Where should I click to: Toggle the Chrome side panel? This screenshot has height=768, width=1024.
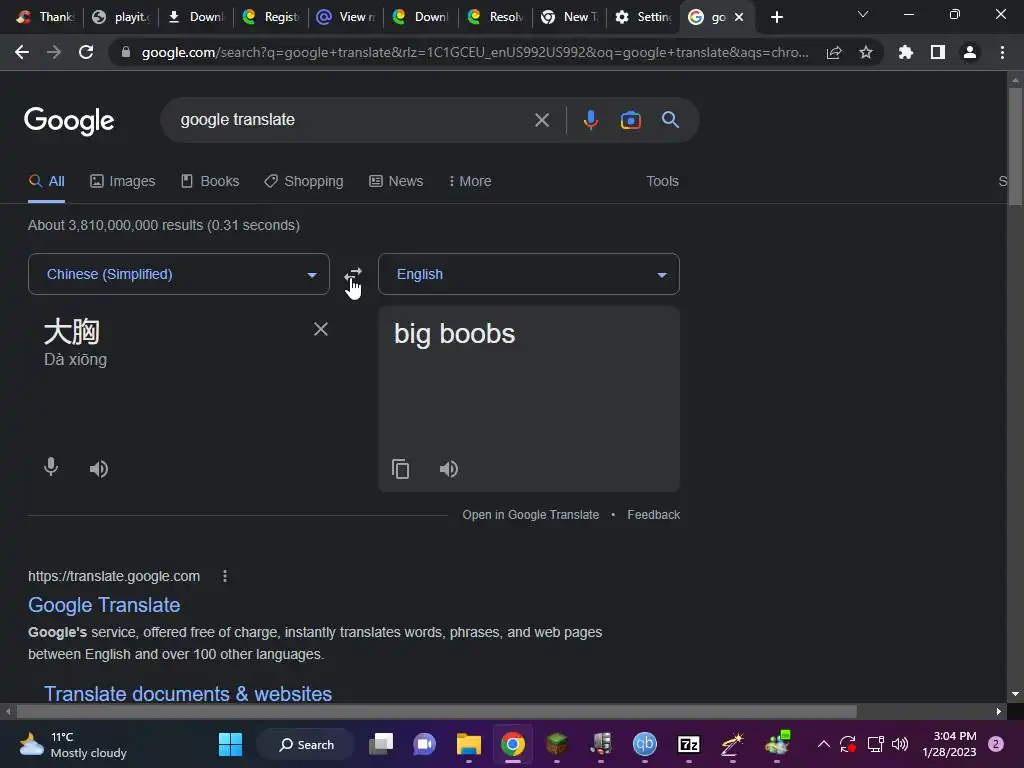click(x=938, y=52)
